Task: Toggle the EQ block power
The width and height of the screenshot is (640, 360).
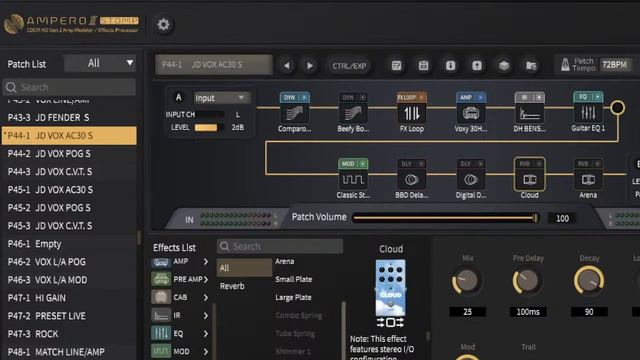Action: [598, 97]
